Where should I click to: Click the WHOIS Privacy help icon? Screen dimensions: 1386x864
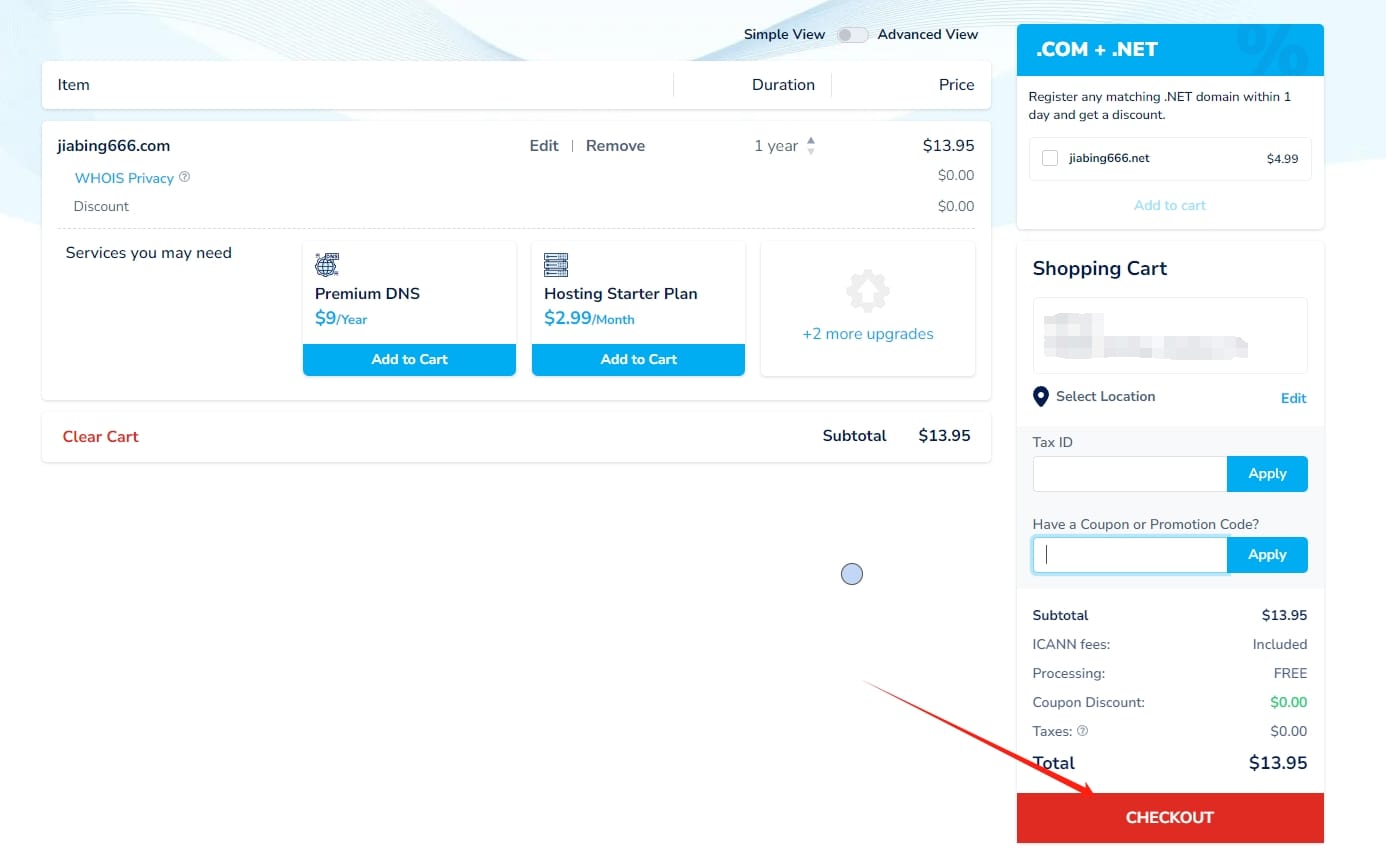pos(184,177)
